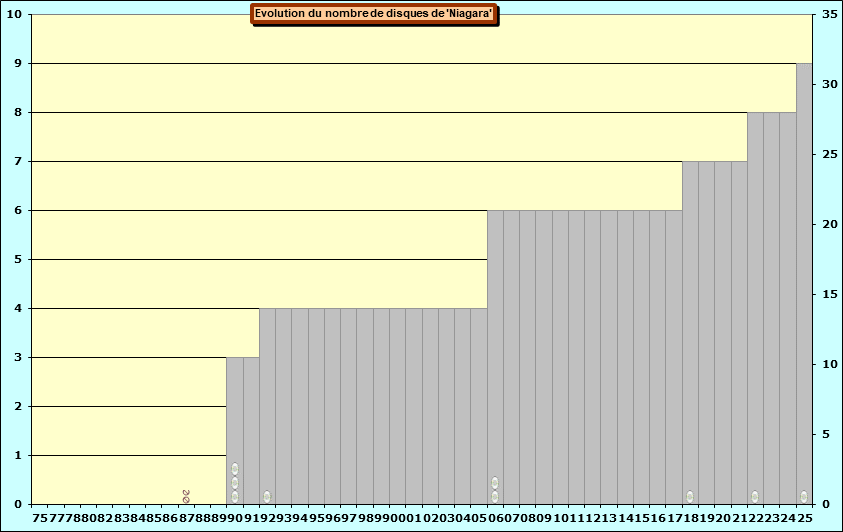Click the value 0 on the right axis
The width and height of the screenshot is (843, 532).
[826, 504]
